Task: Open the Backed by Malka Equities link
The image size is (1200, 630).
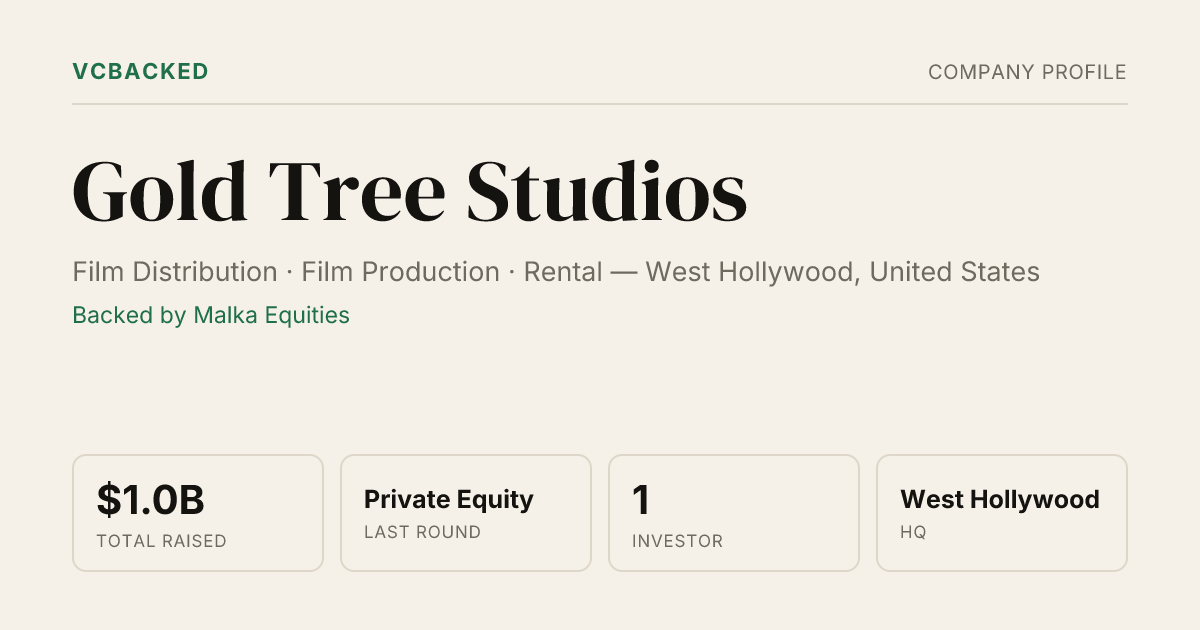Action: [x=211, y=316]
